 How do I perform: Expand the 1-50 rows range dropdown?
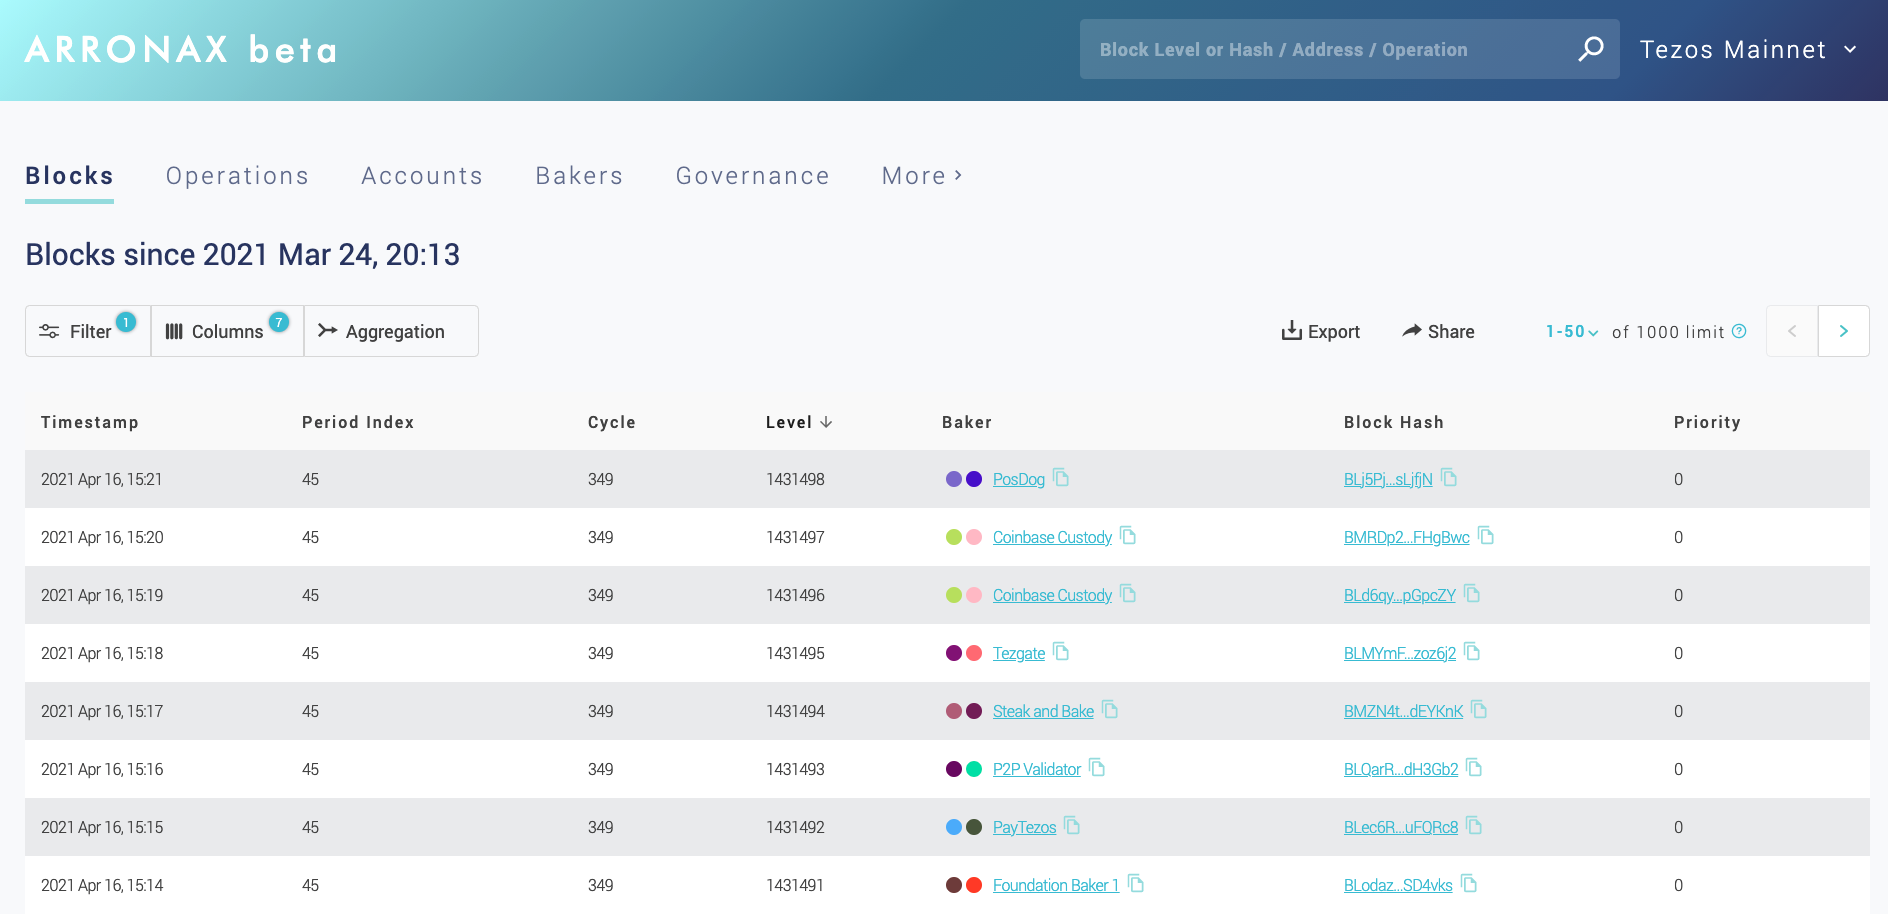tap(1571, 332)
